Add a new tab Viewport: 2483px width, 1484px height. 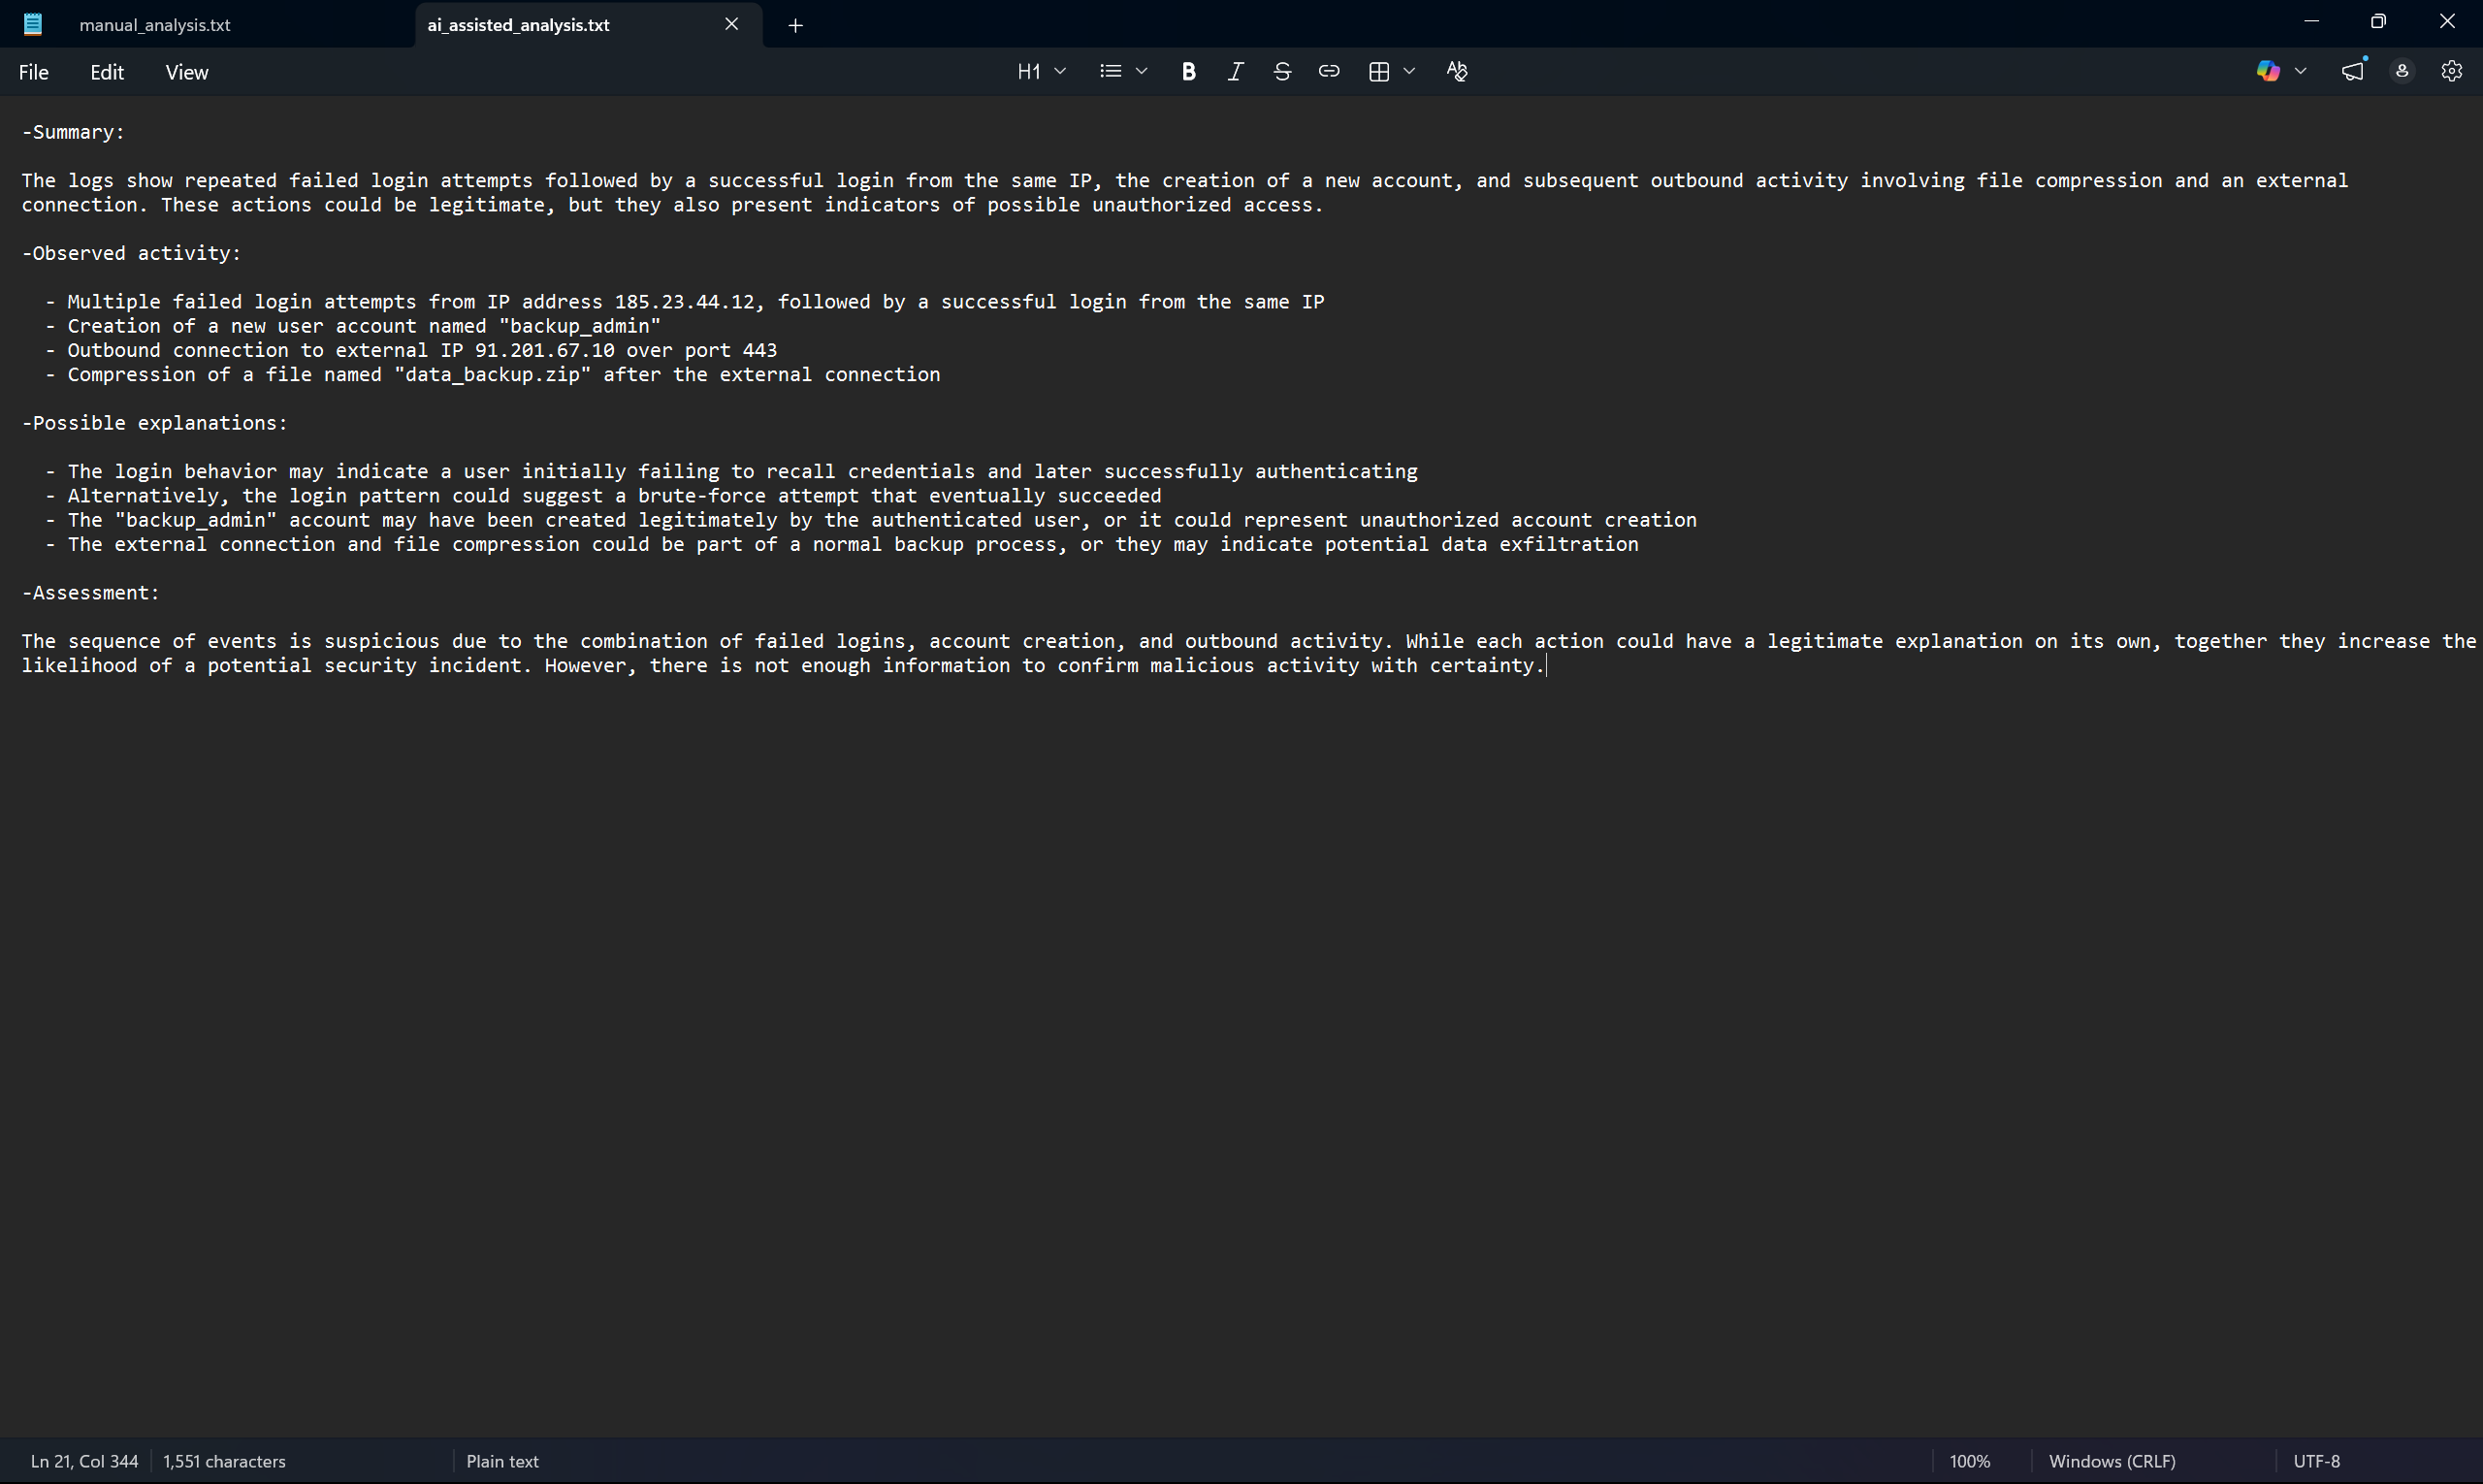click(795, 25)
